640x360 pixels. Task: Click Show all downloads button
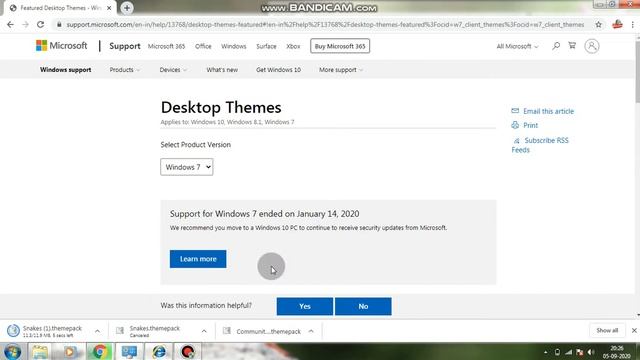[607, 330]
